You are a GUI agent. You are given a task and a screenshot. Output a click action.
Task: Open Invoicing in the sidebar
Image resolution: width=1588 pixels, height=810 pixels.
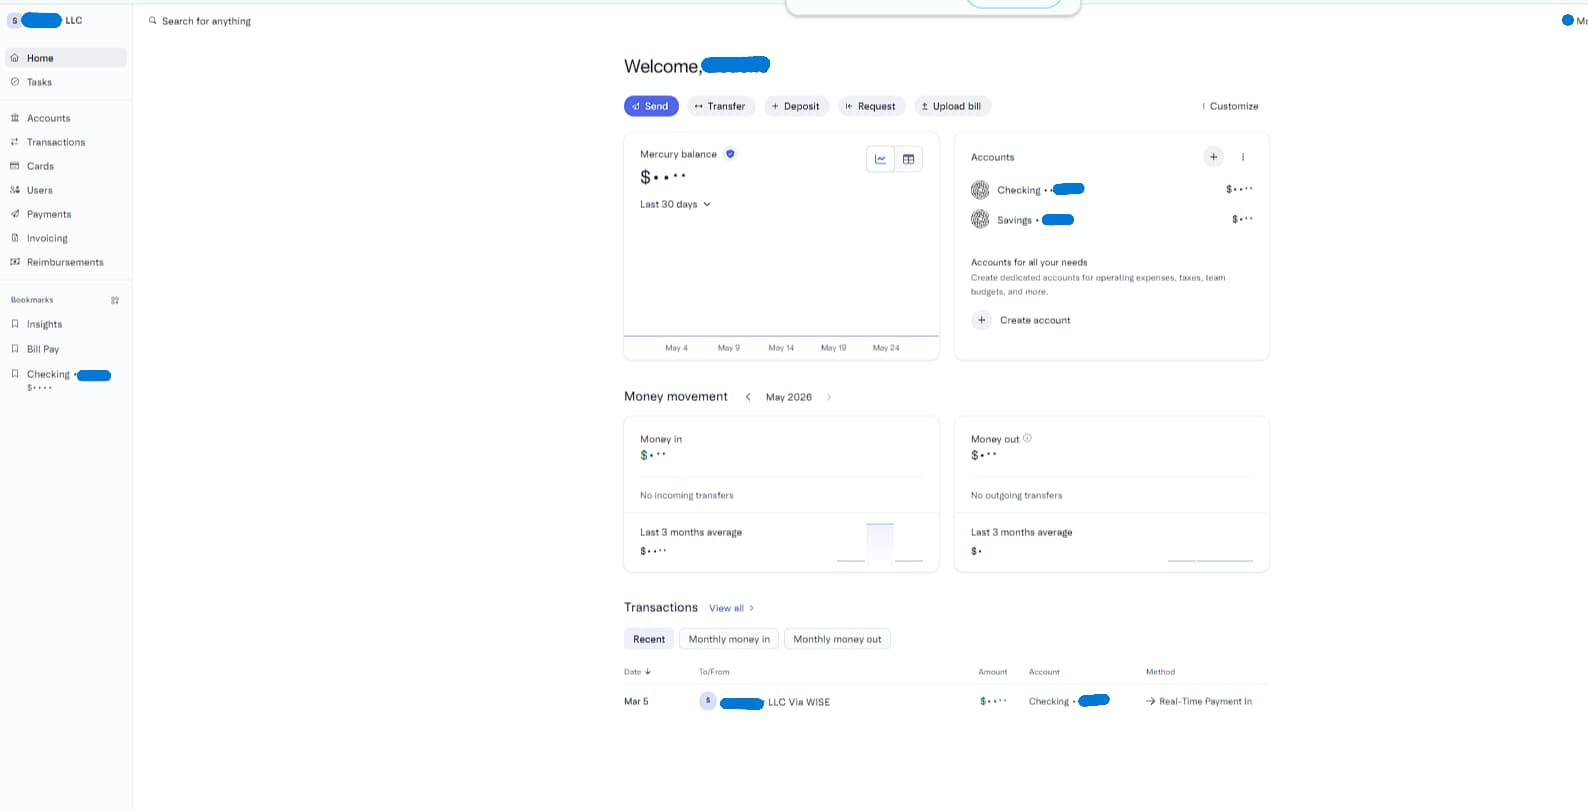coord(66,238)
